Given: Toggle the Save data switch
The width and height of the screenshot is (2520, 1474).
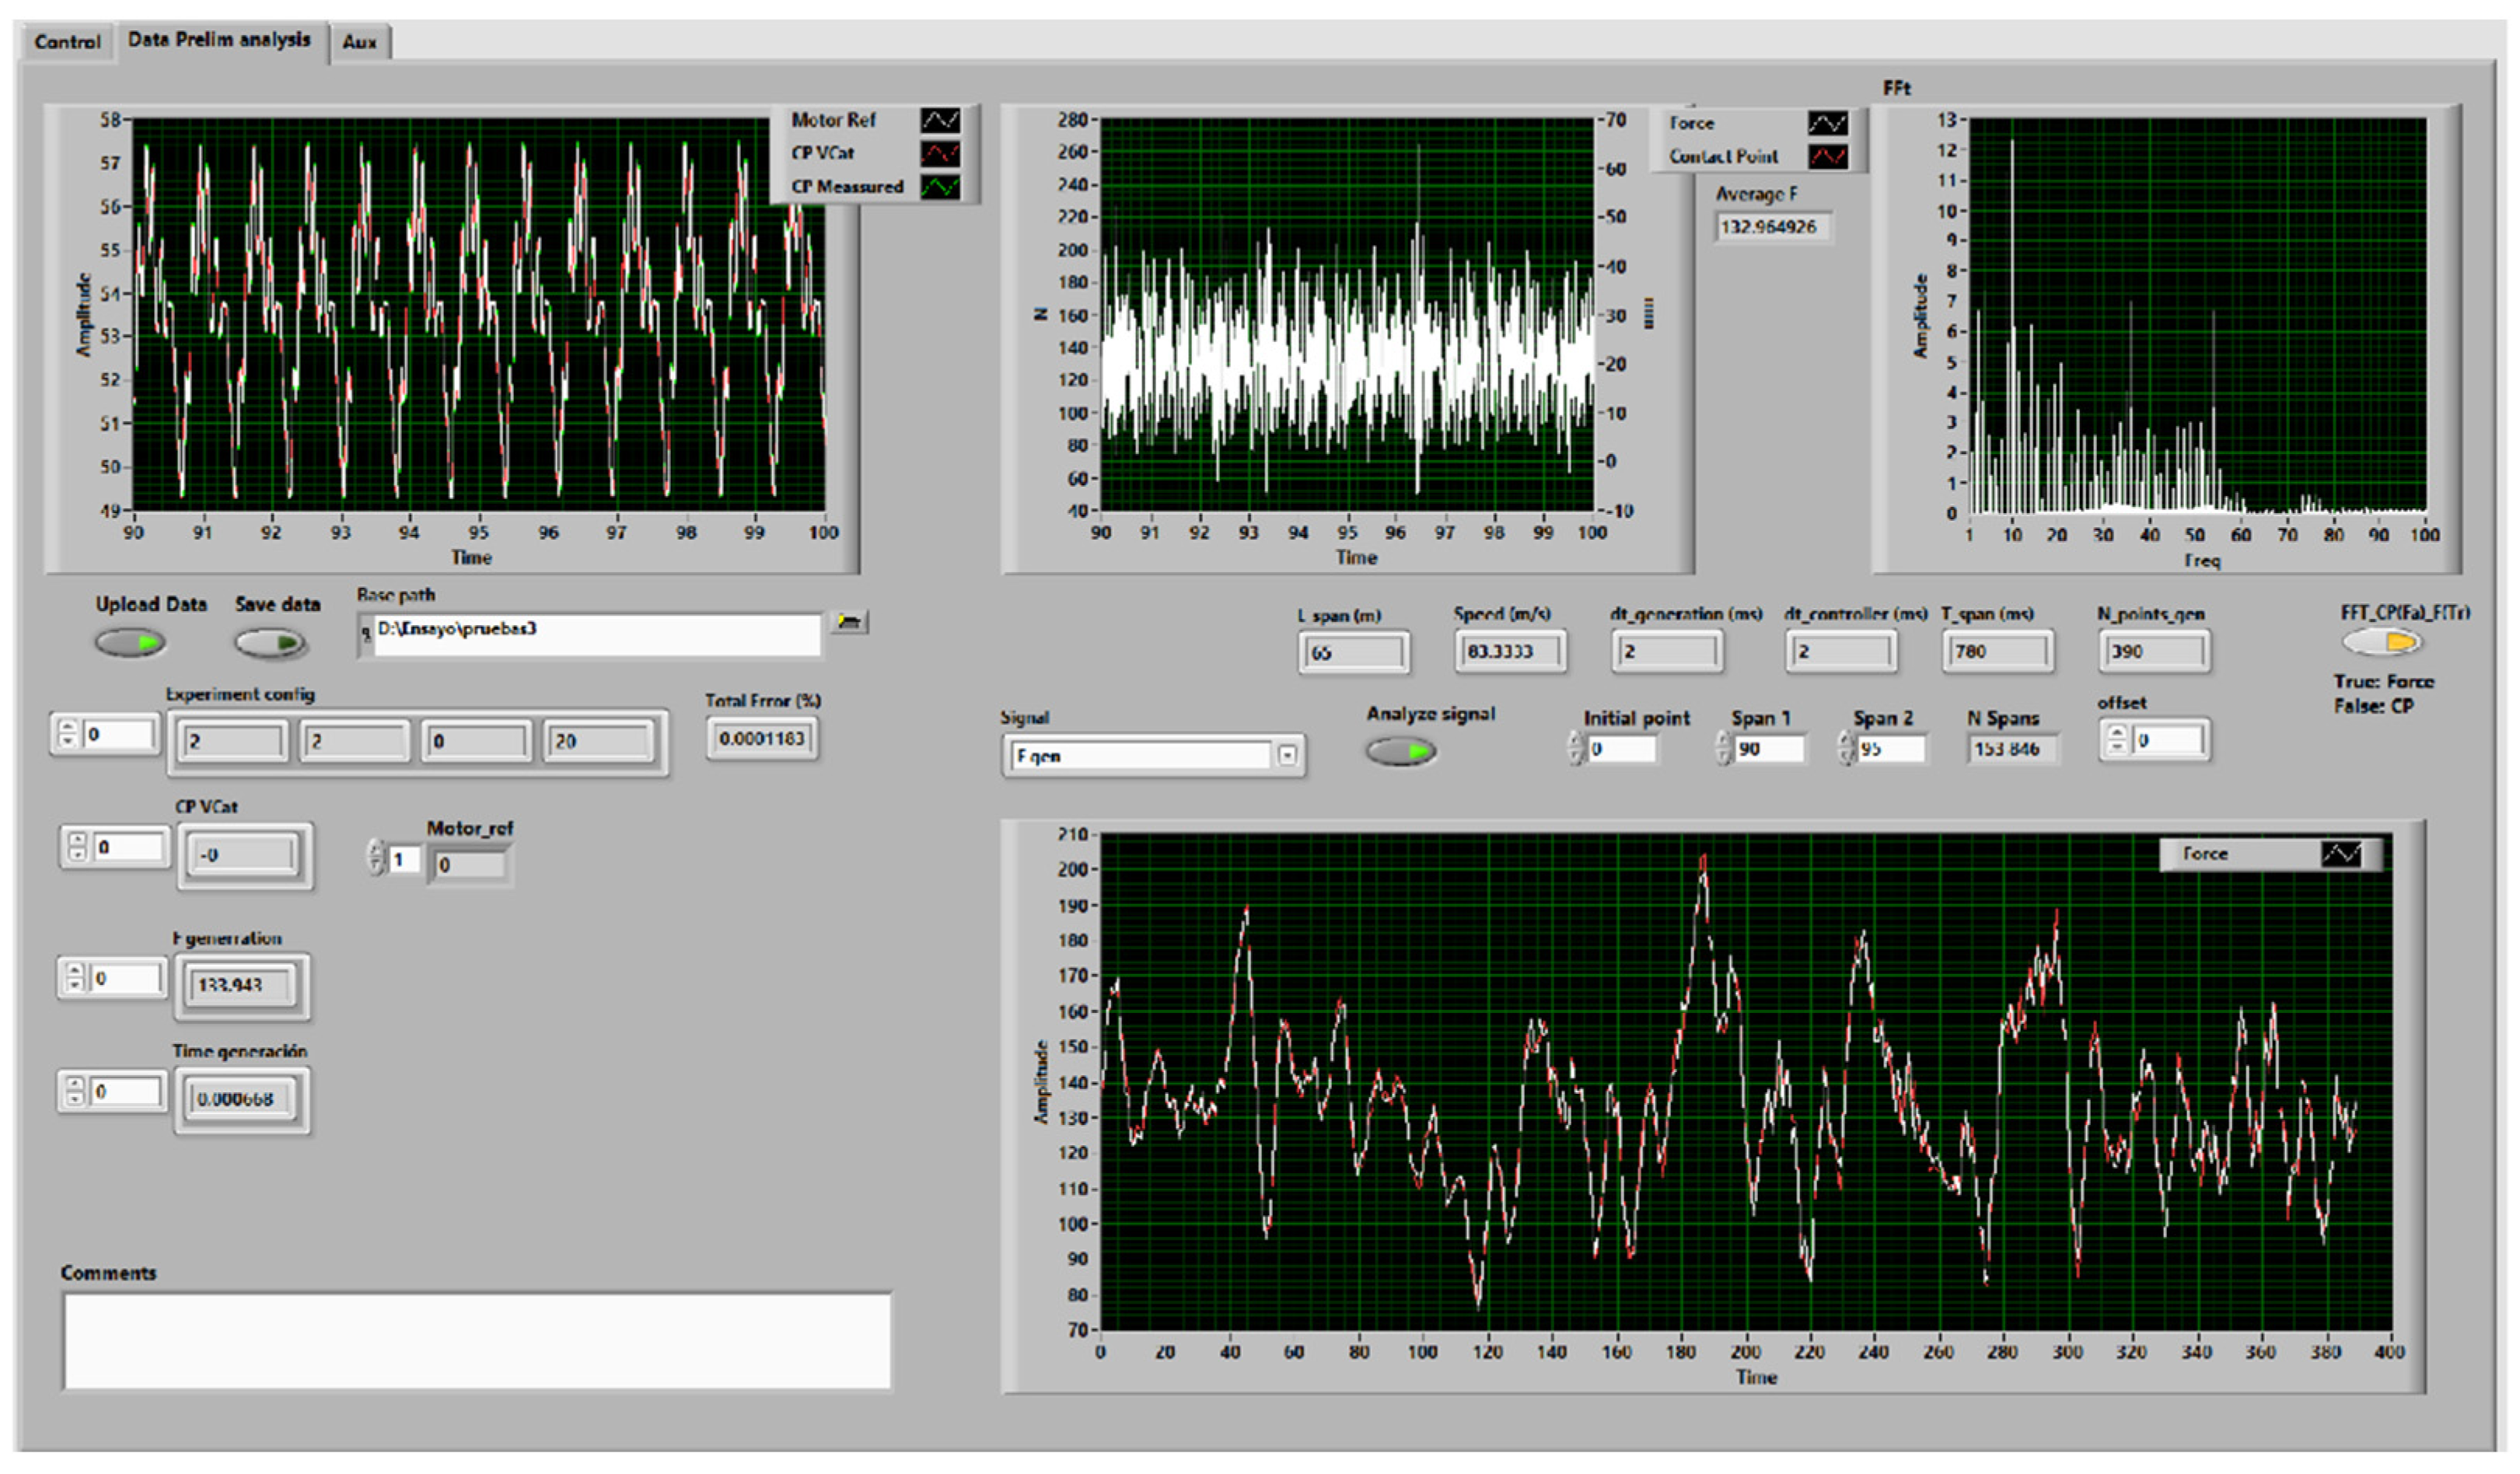Looking at the screenshot, I should coord(271,642).
